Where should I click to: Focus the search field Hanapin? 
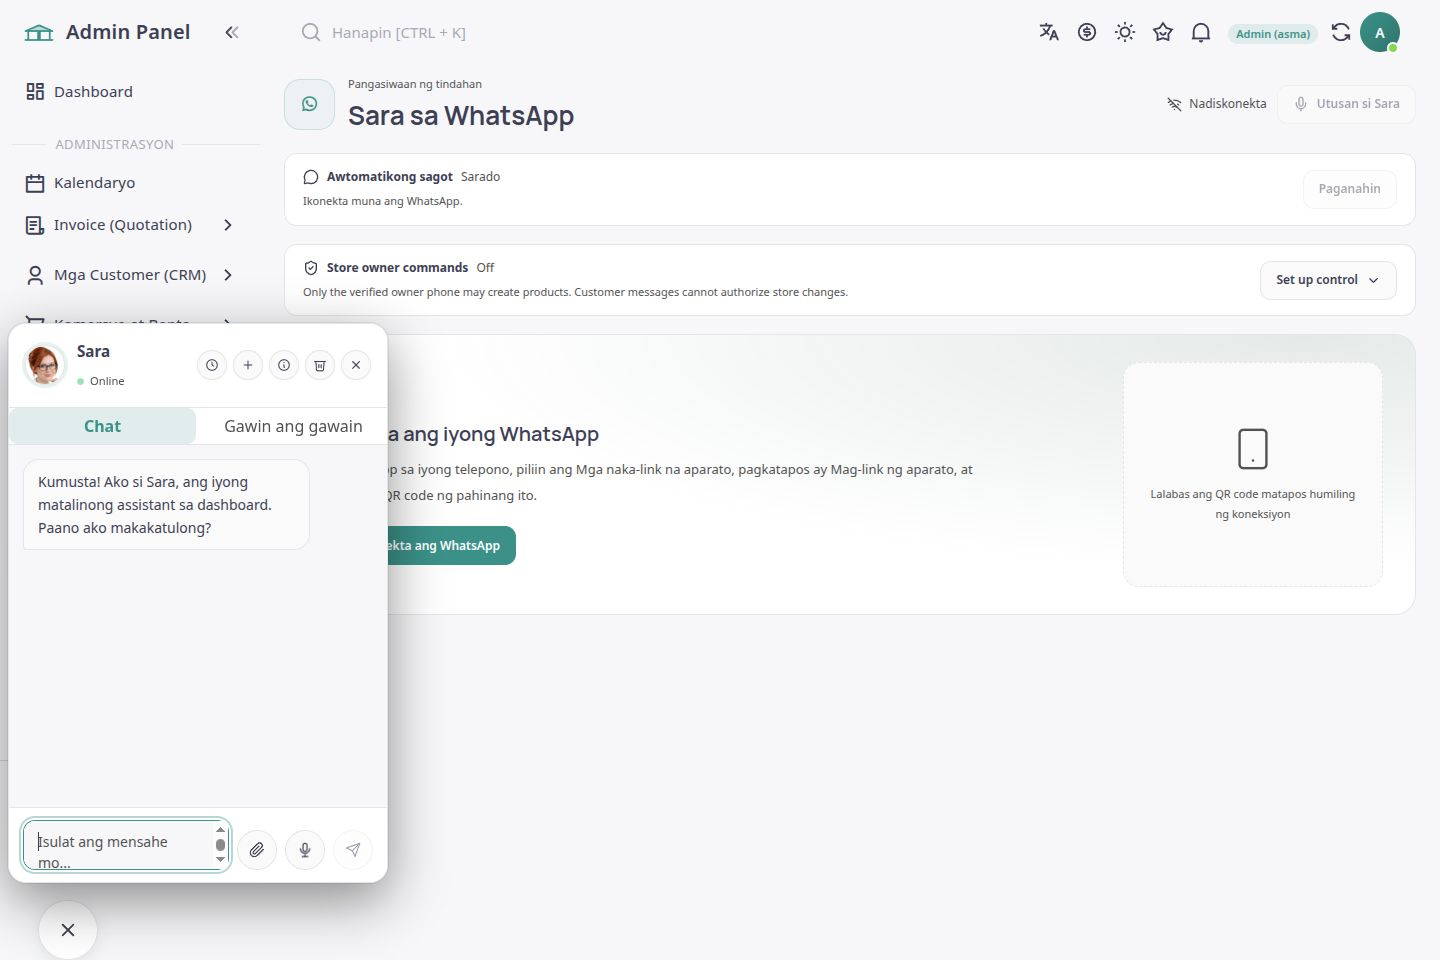(400, 33)
